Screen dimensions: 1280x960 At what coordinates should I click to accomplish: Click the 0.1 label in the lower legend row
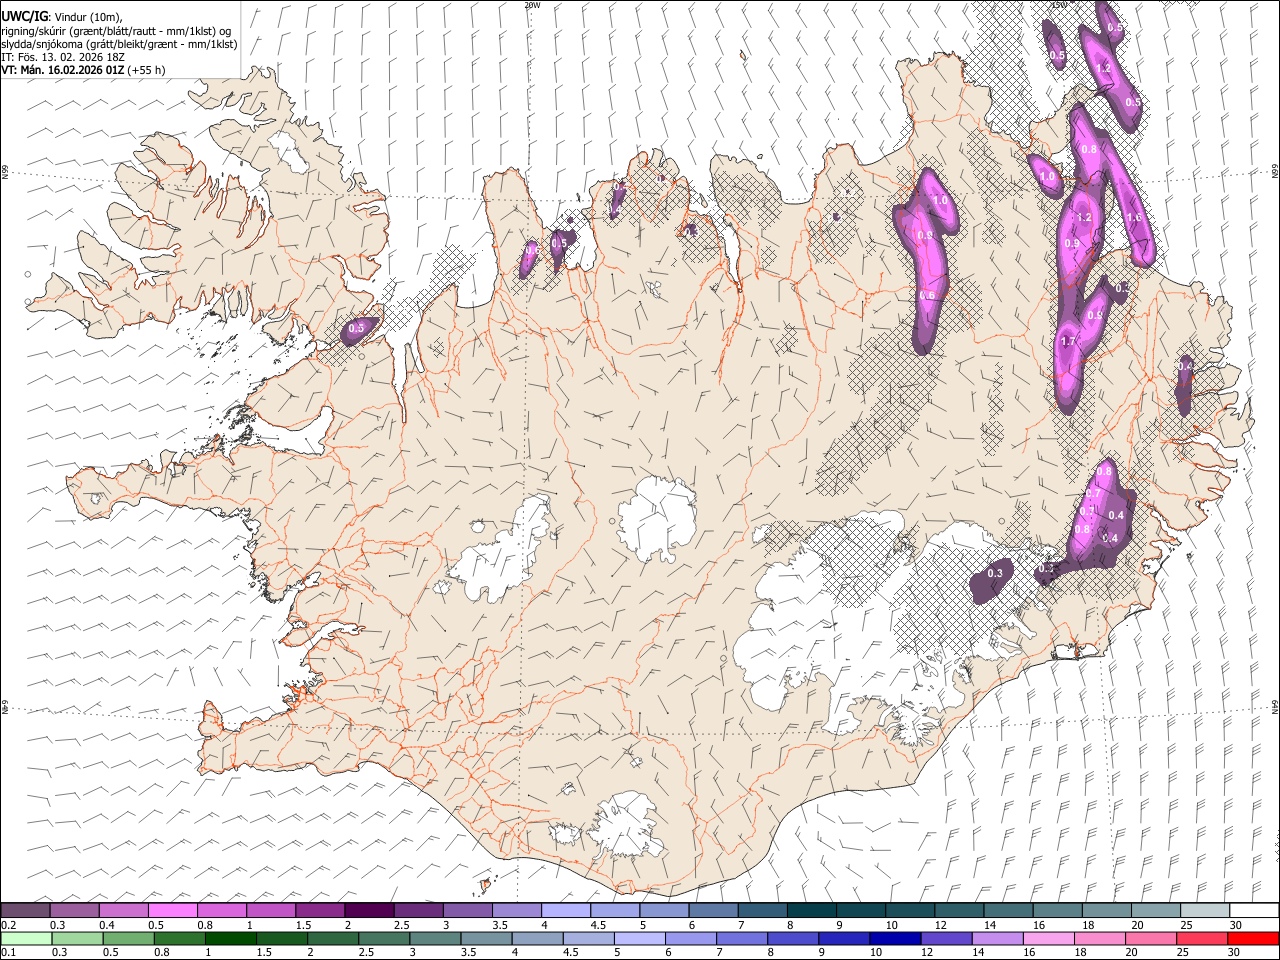click(8, 952)
